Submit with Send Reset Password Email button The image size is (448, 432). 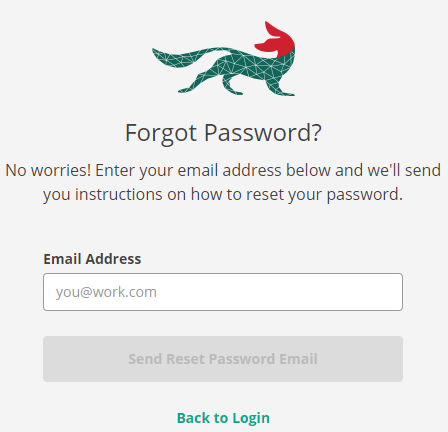(x=223, y=359)
